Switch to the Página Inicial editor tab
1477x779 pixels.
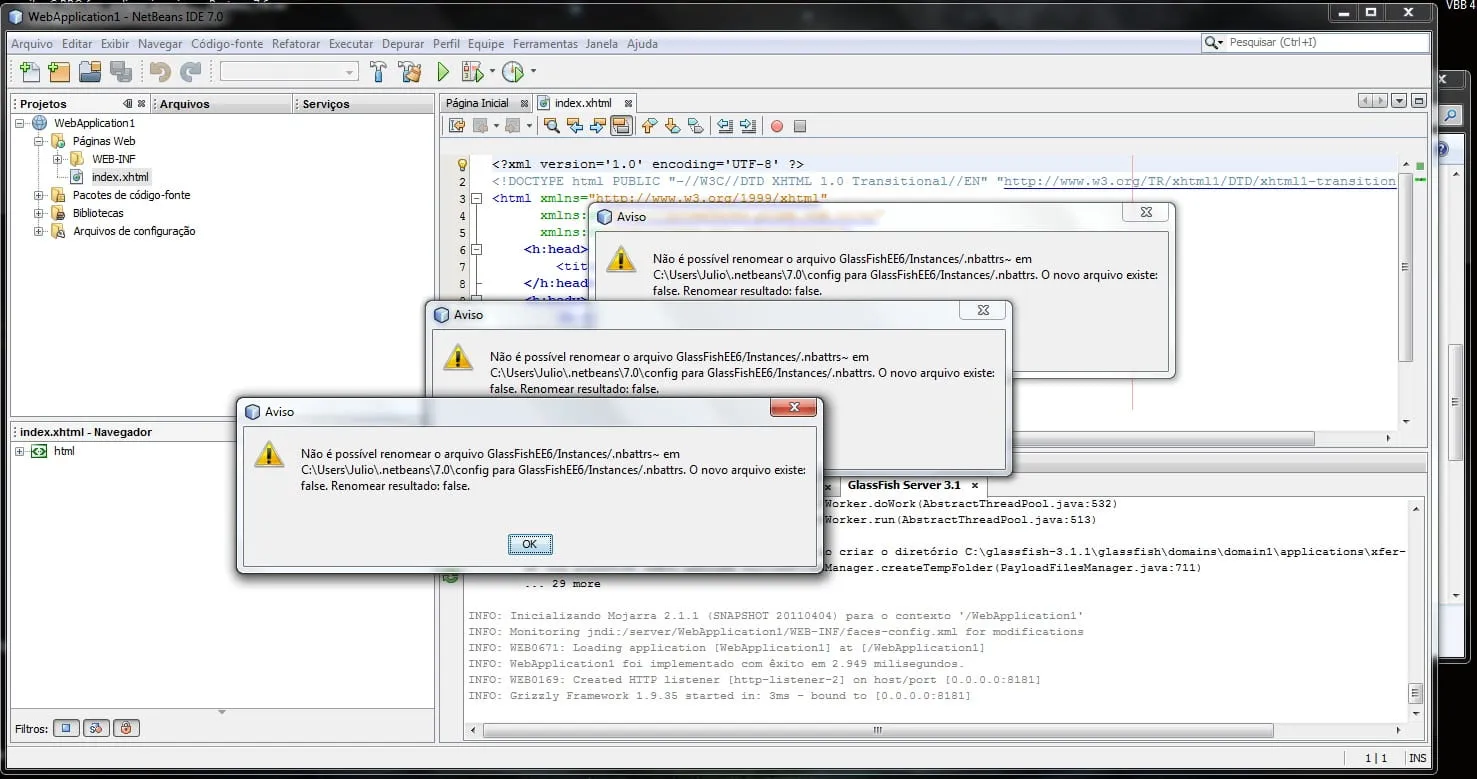[477, 103]
